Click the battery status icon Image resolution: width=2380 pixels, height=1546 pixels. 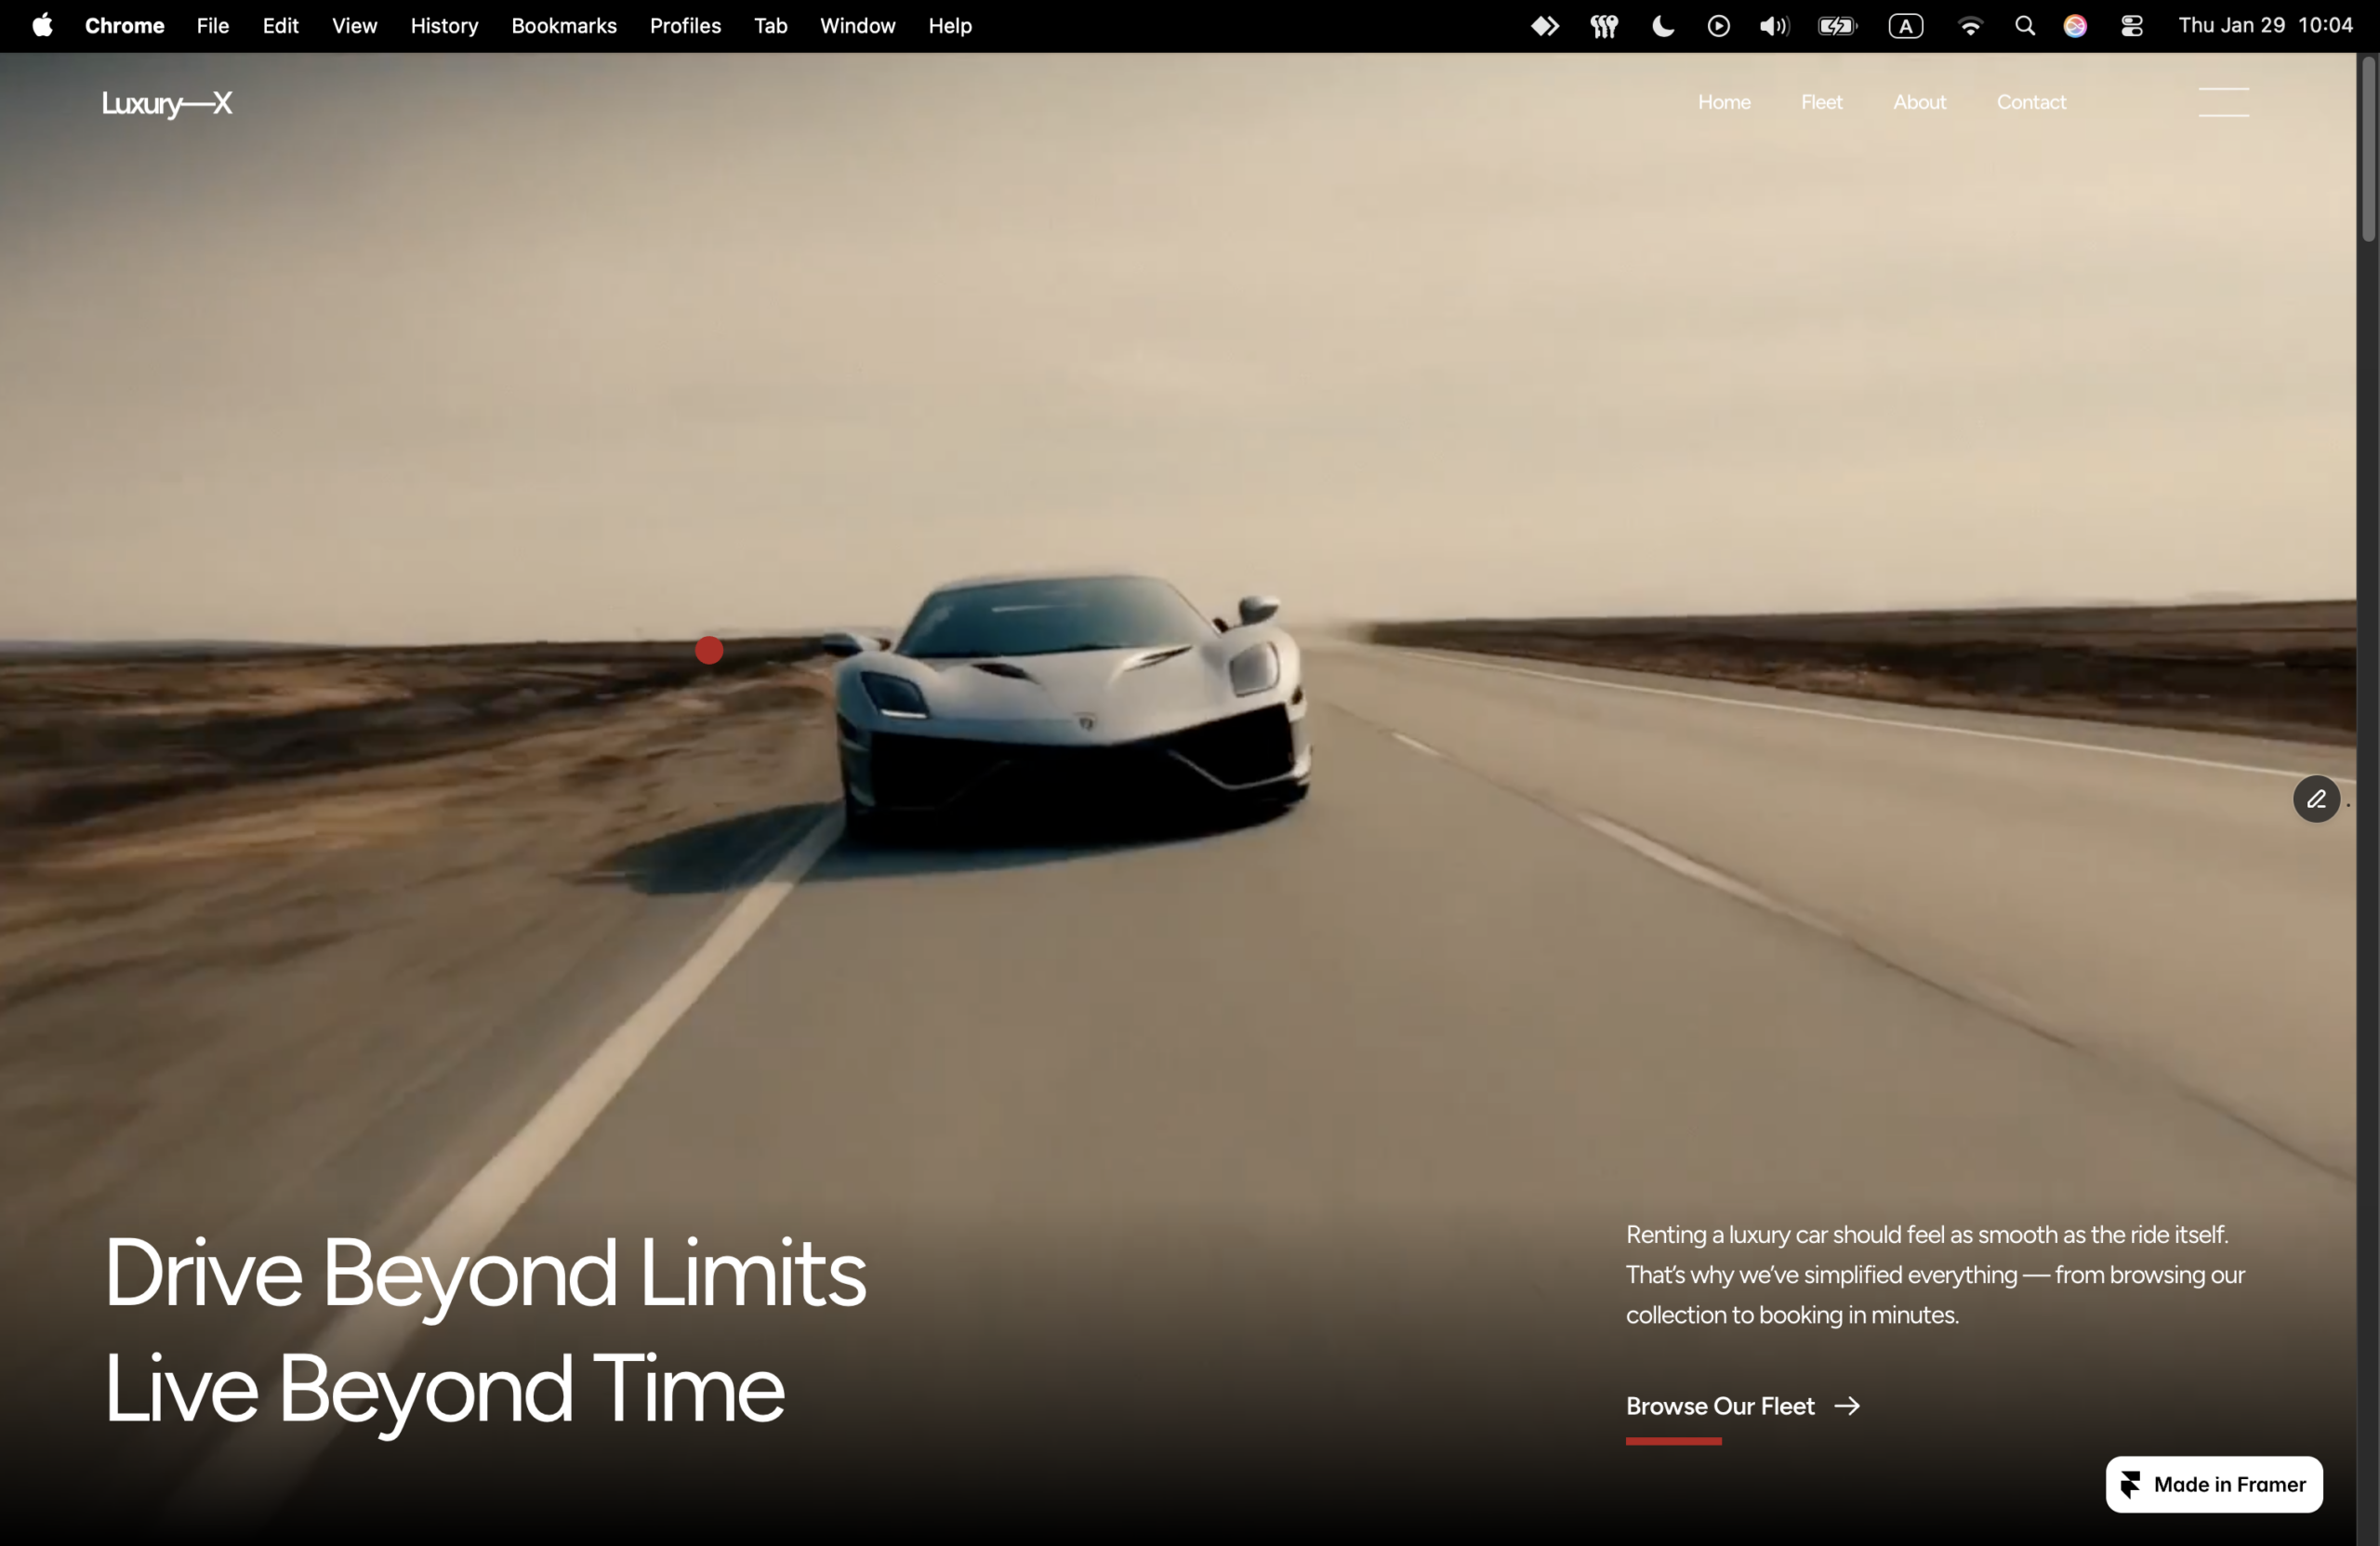pyautogui.click(x=1836, y=26)
